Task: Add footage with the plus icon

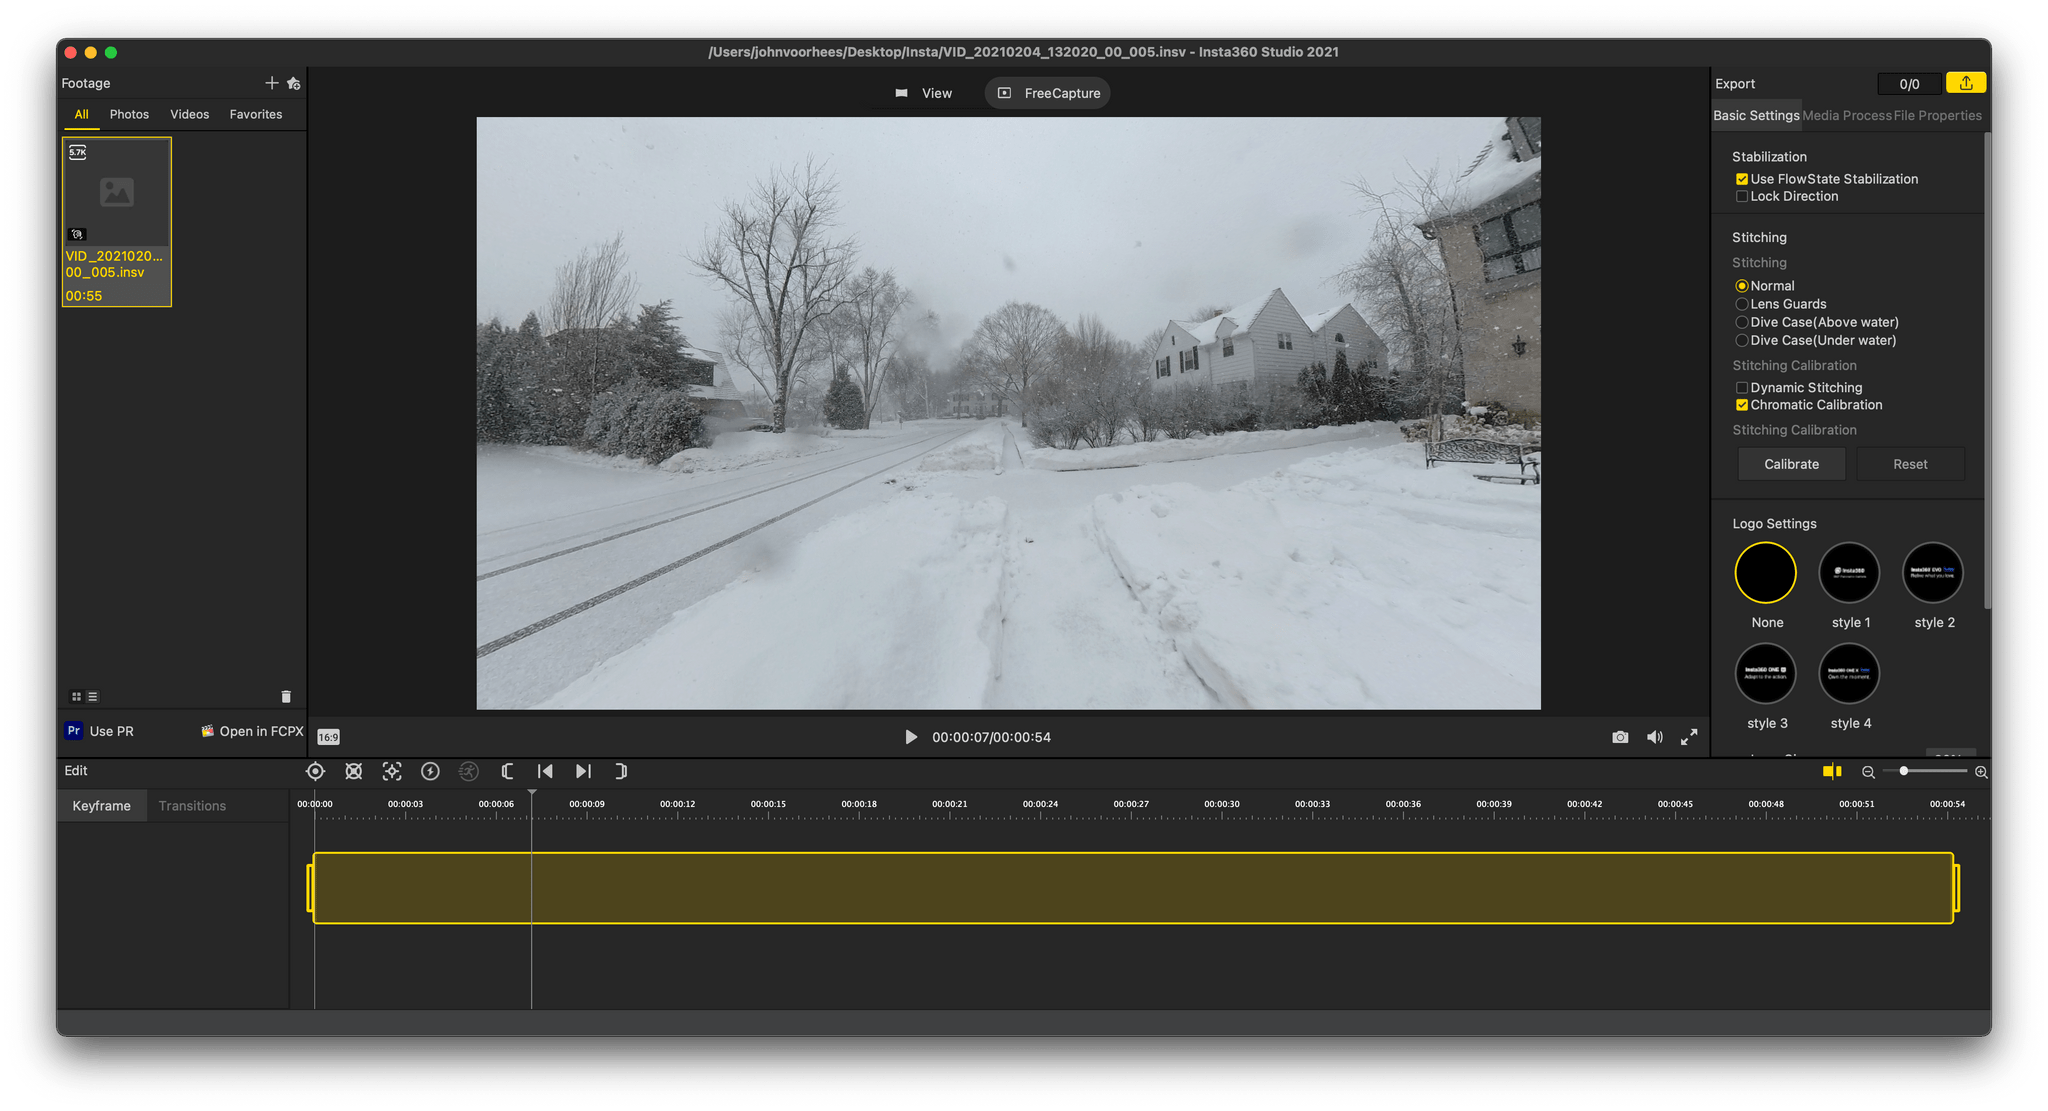Action: [x=271, y=83]
